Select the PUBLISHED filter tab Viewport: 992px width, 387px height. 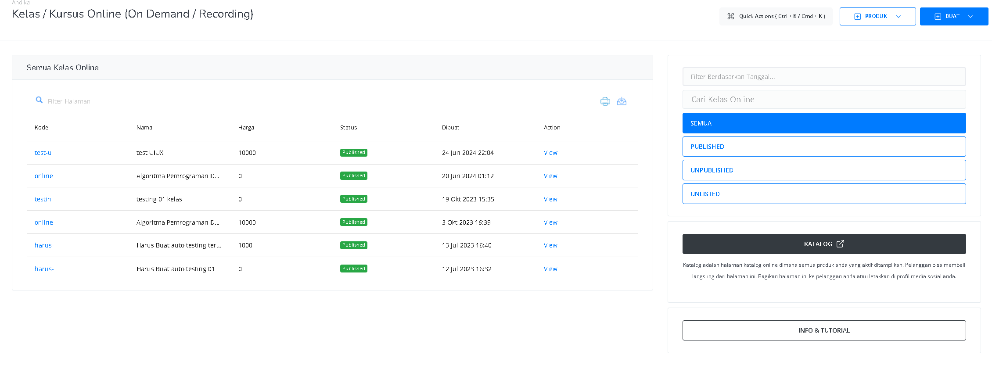pyautogui.click(x=824, y=147)
